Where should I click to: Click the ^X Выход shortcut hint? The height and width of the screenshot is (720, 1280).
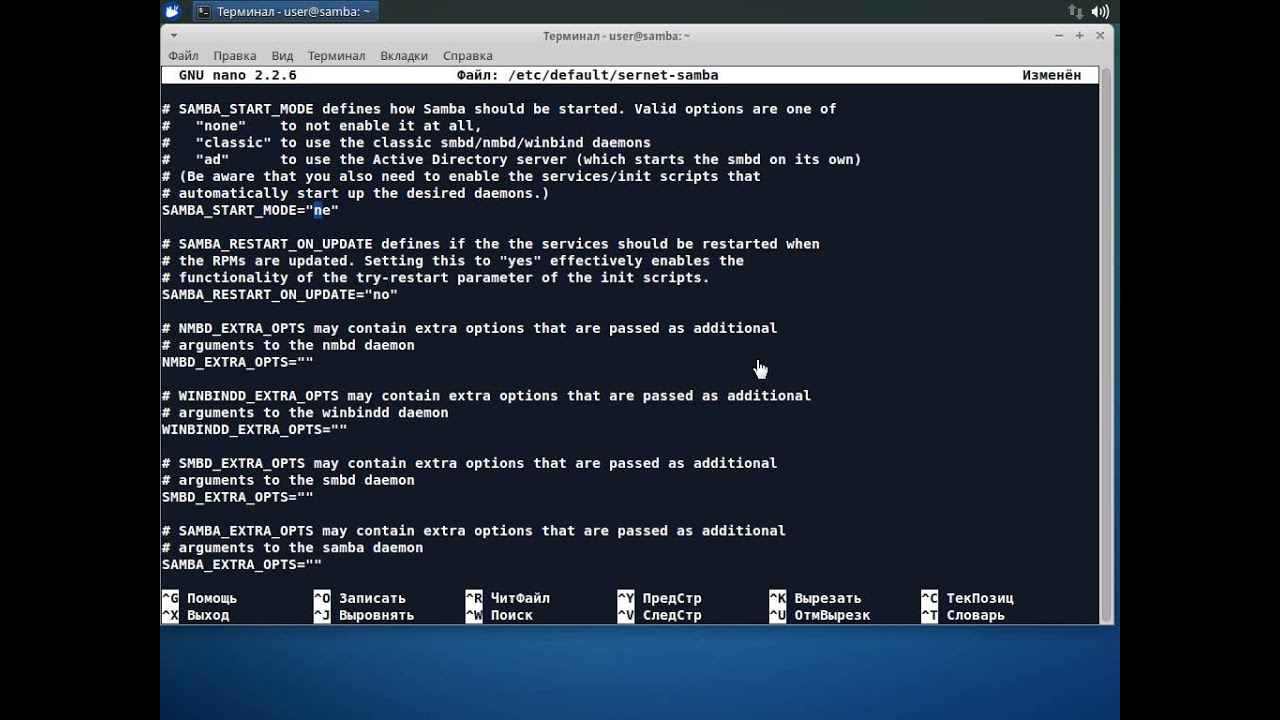(196, 616)
